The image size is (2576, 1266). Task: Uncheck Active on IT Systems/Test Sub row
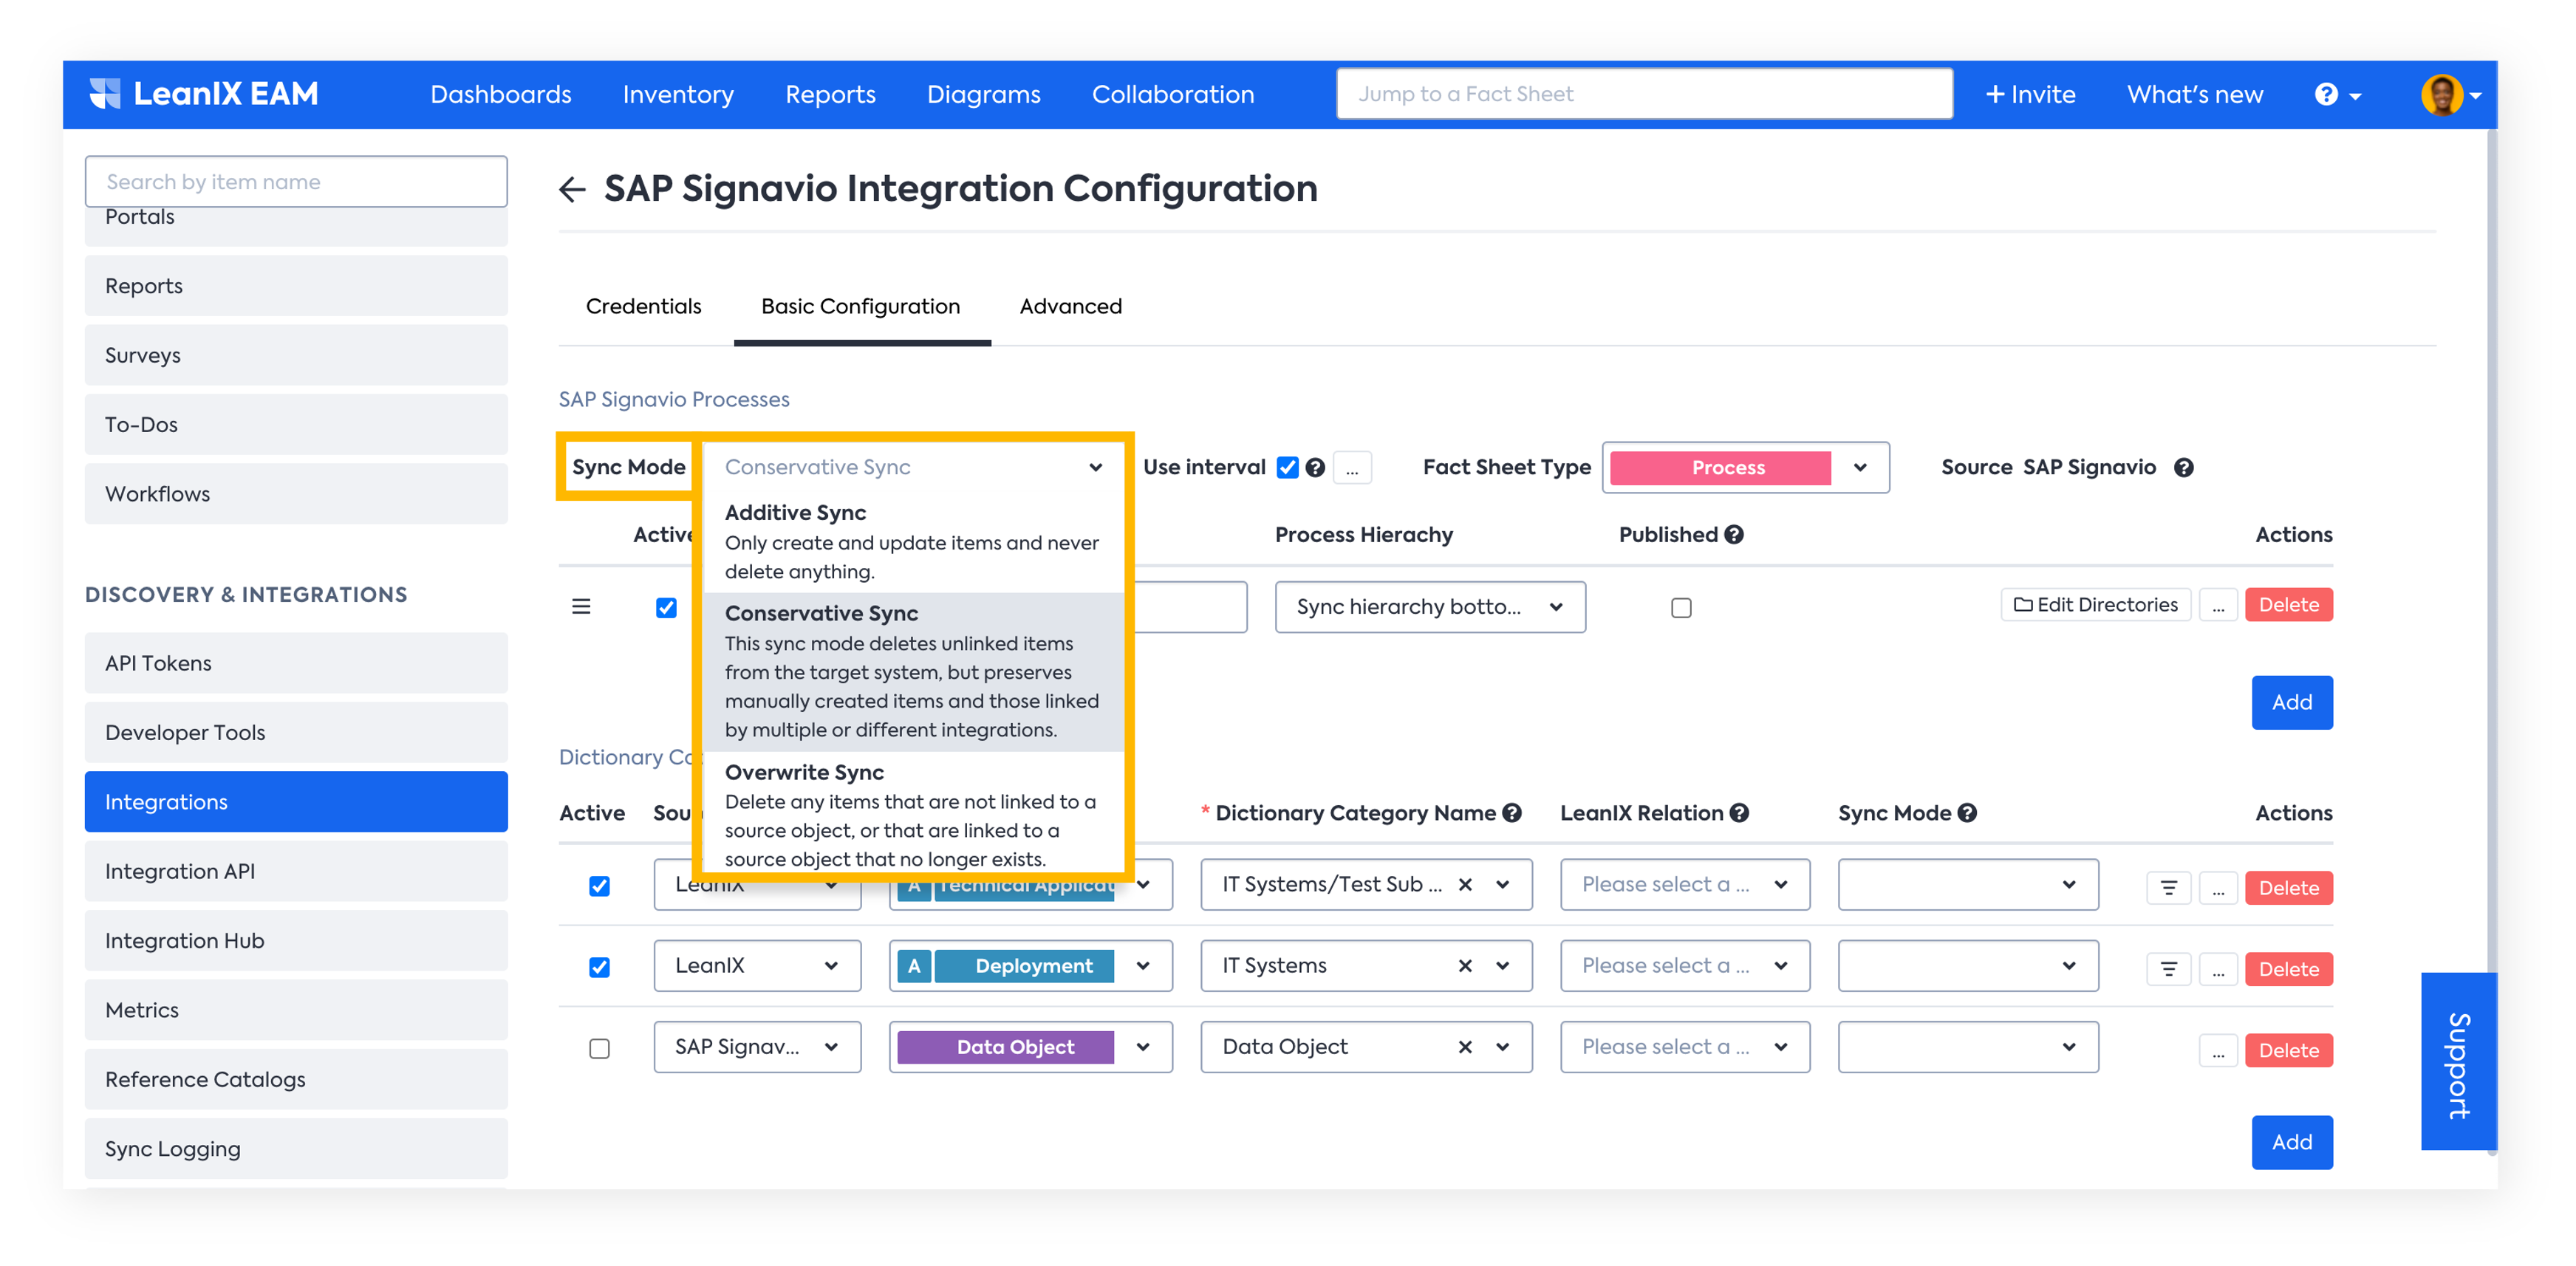tap(599, 886)
